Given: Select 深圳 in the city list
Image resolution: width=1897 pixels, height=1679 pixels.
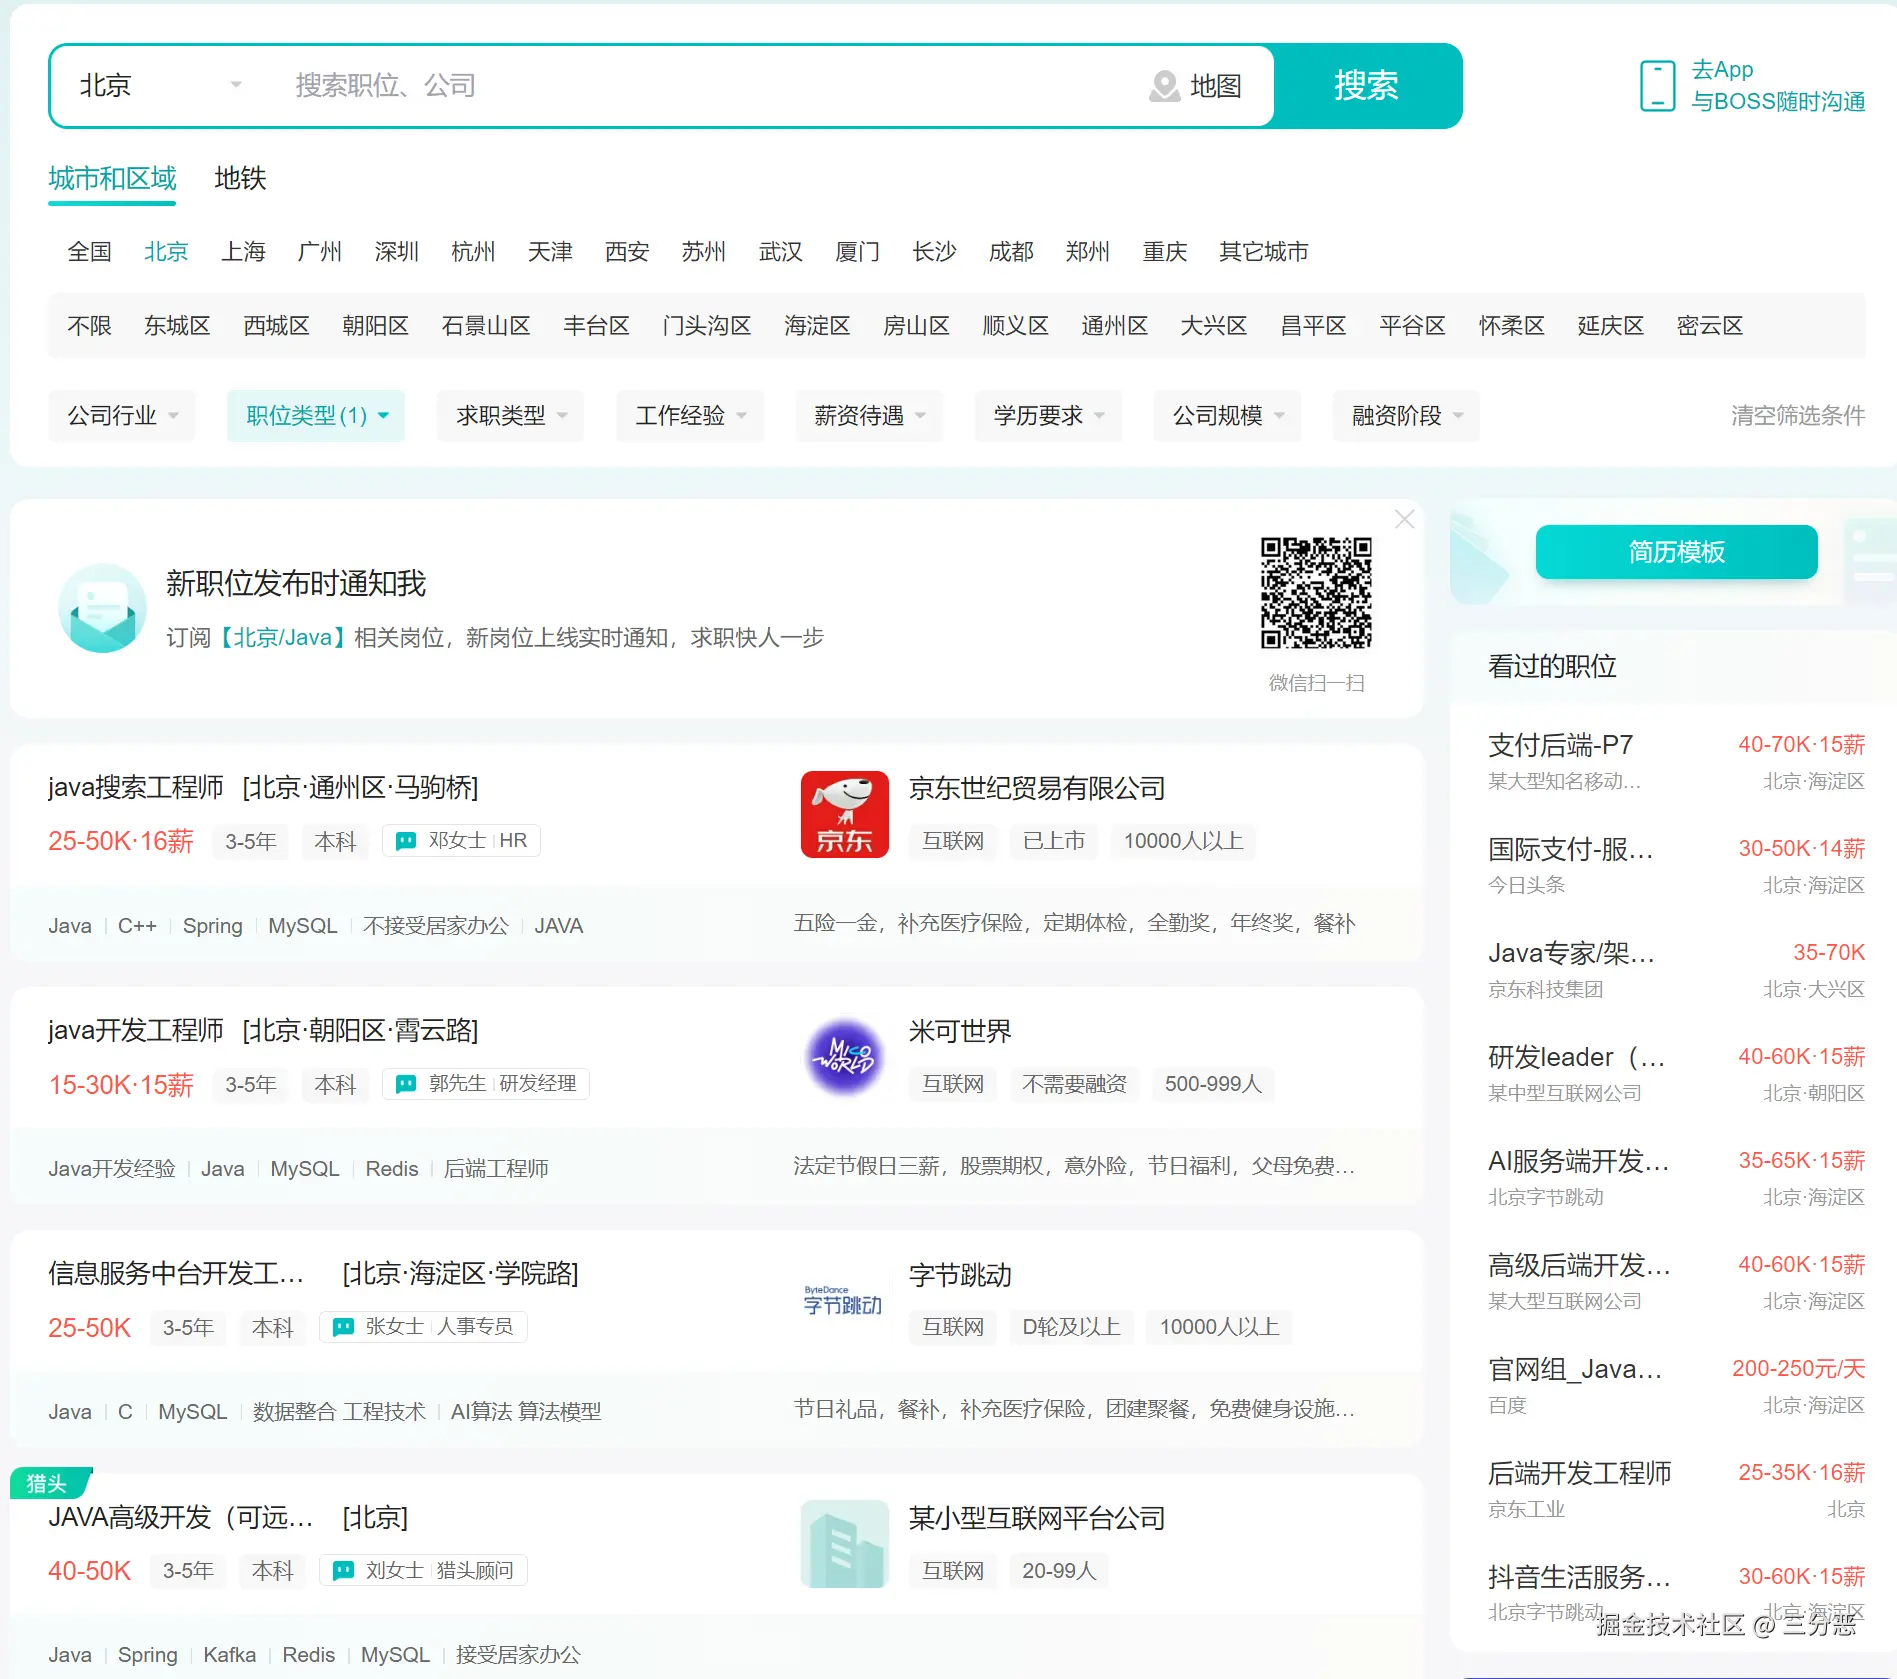Looking at the screenshot, I should (397, 251).
